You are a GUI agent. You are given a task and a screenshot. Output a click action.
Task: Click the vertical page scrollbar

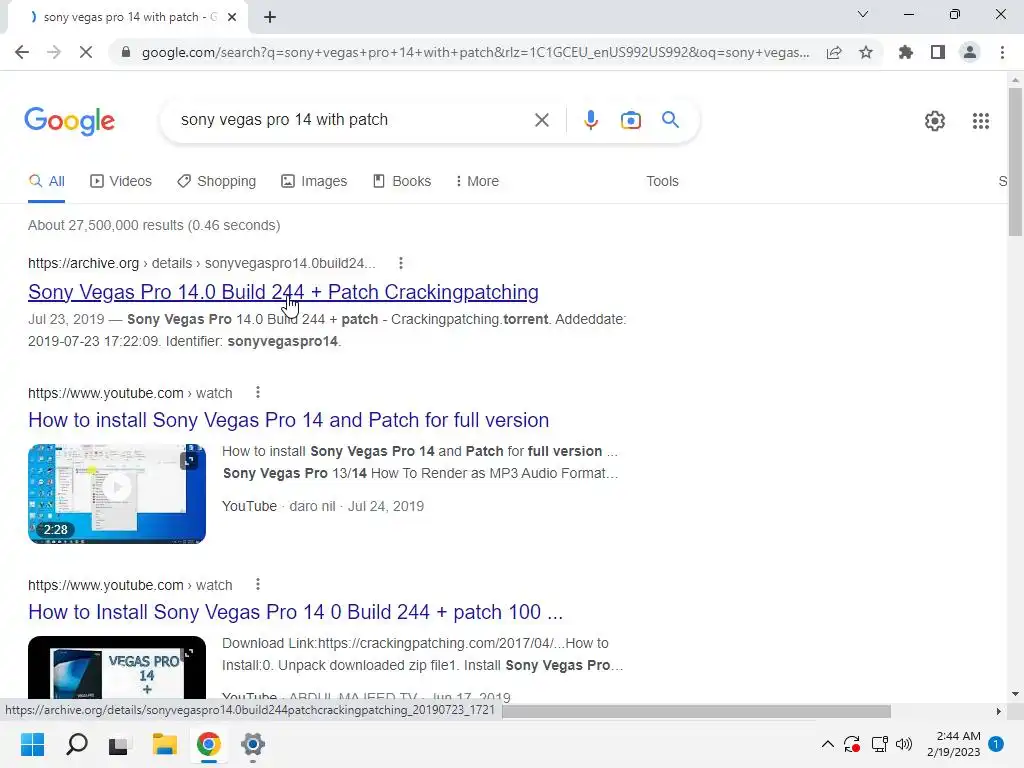coord(1015,162)
